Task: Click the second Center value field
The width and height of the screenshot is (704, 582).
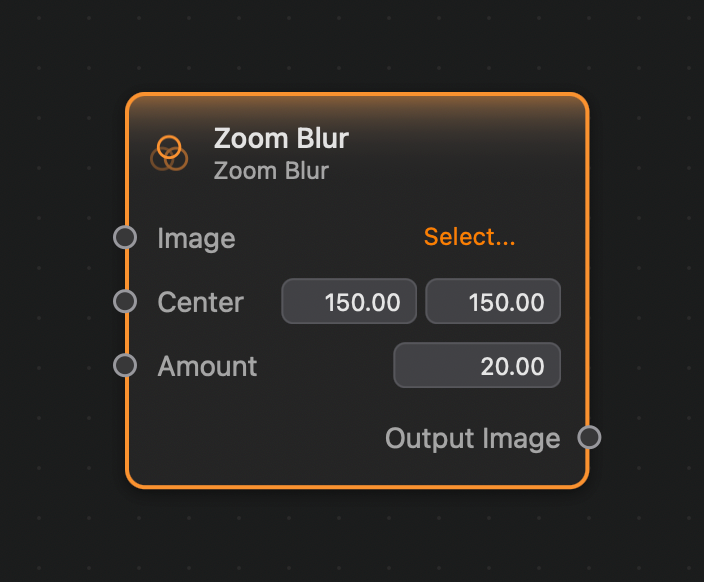Action: coord(493,301)
